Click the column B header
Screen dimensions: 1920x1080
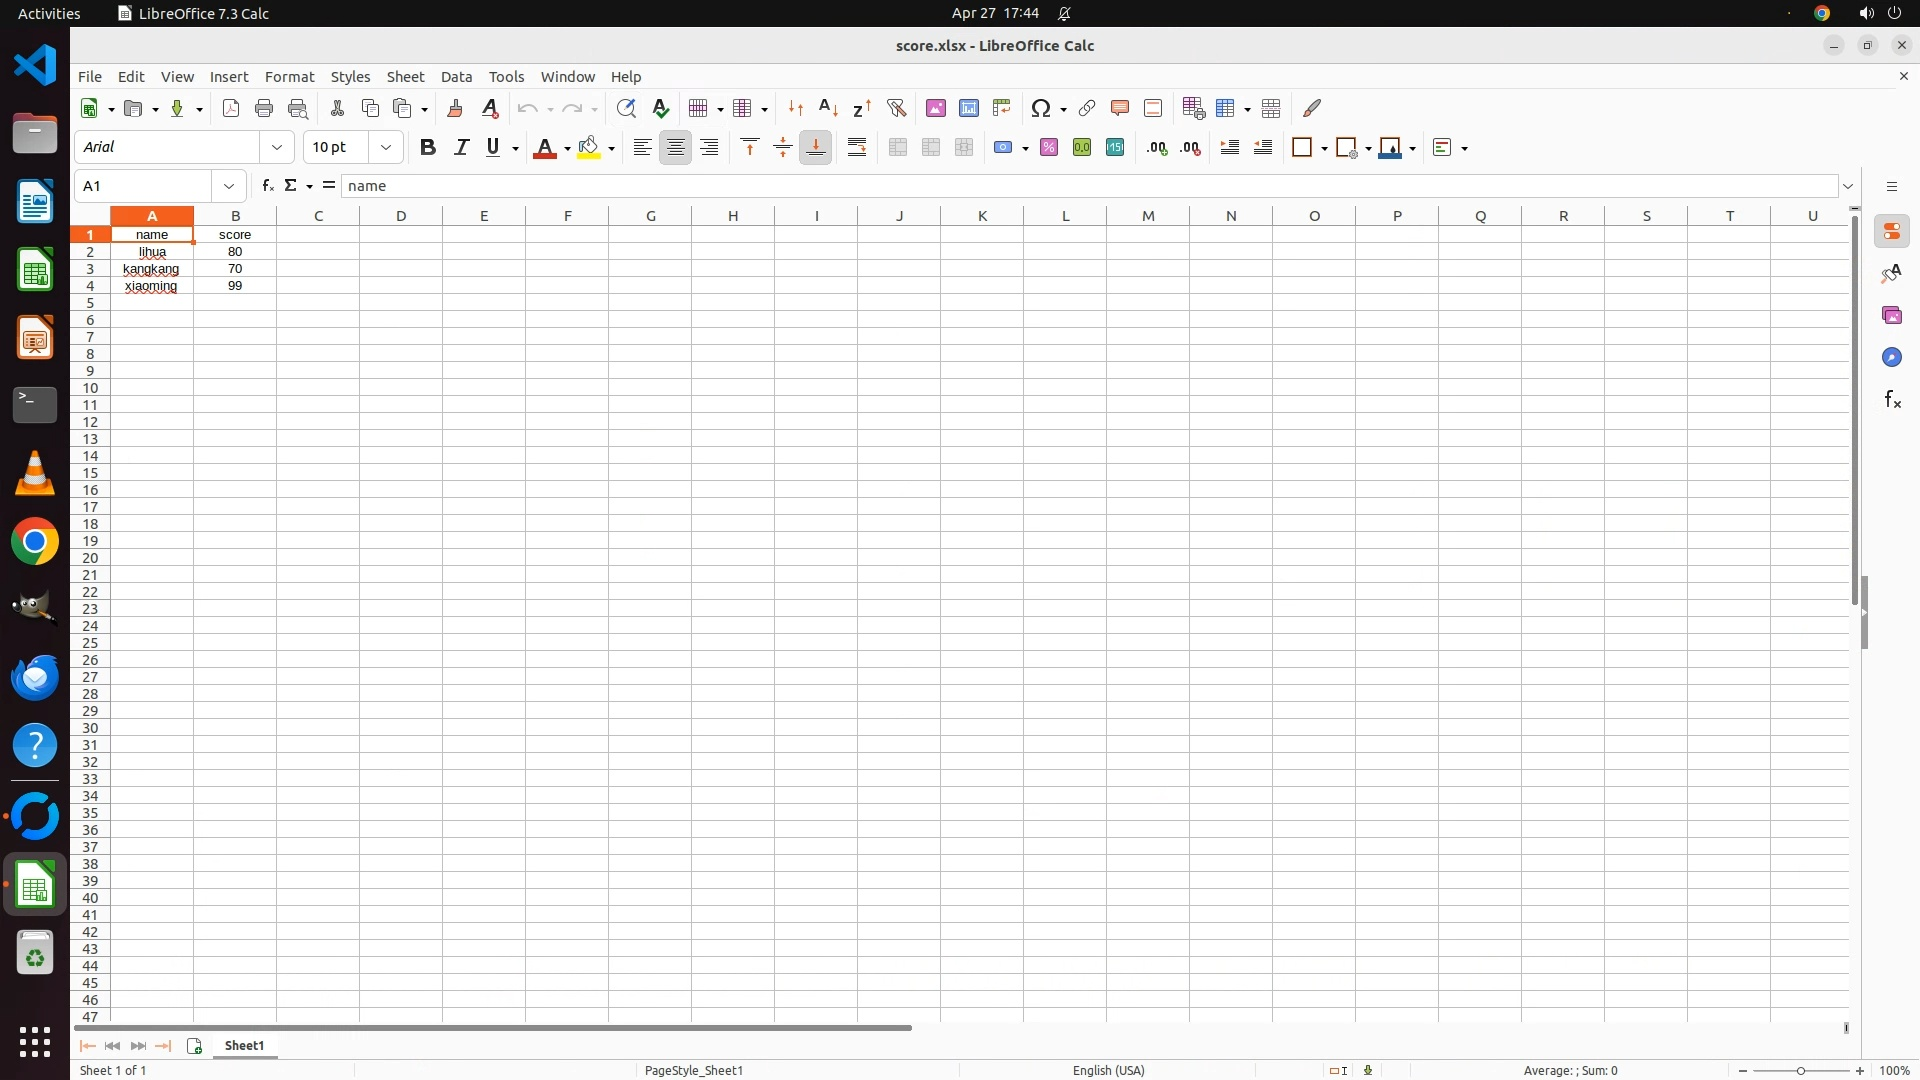pos(235,216)
